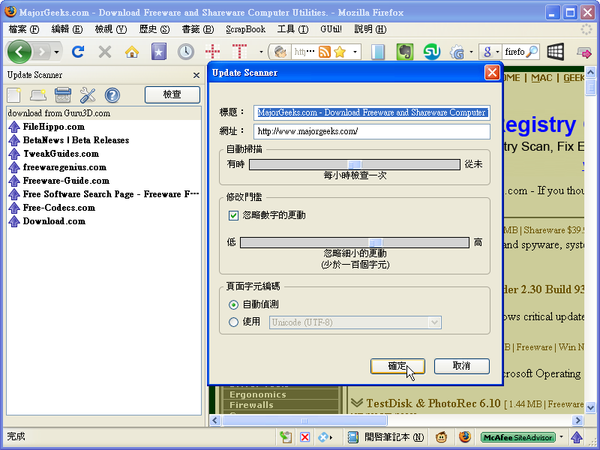Open the ScrapBook menu
Screen dimensions: 600x450
tap(246, 29)
